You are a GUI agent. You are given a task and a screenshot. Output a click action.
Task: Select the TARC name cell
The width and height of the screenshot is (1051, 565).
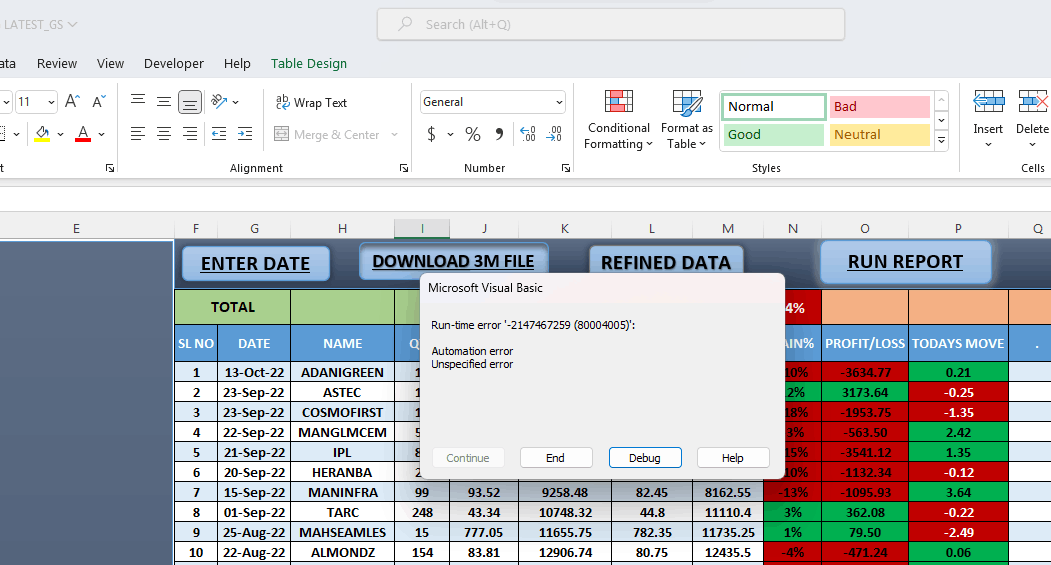[x=343, y=512]
